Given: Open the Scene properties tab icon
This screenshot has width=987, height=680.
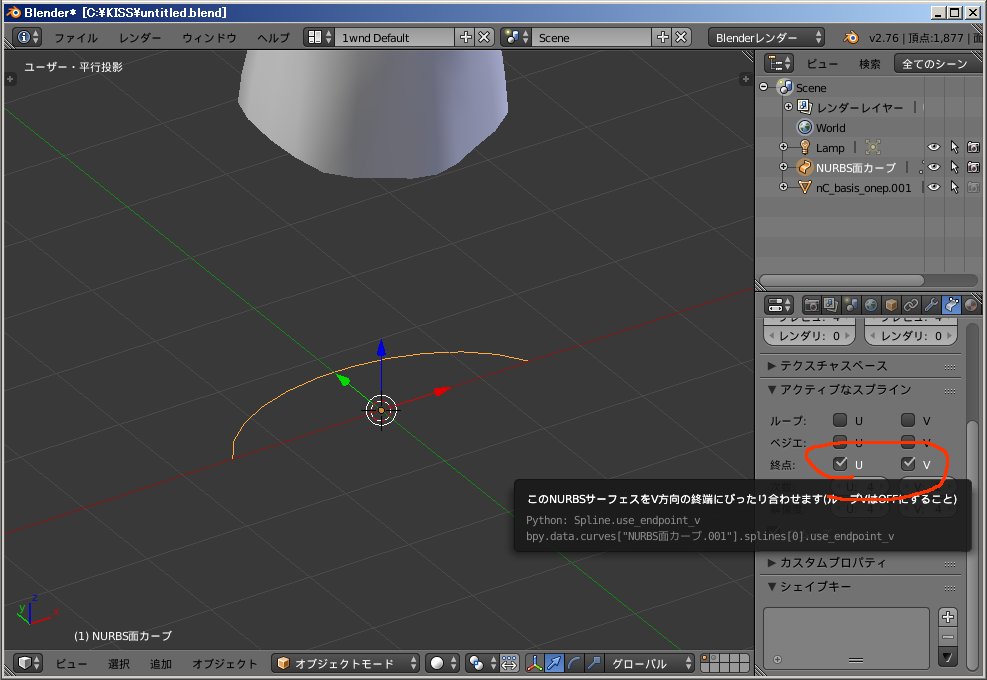Looking at the screenshot, I should (851, 305).
